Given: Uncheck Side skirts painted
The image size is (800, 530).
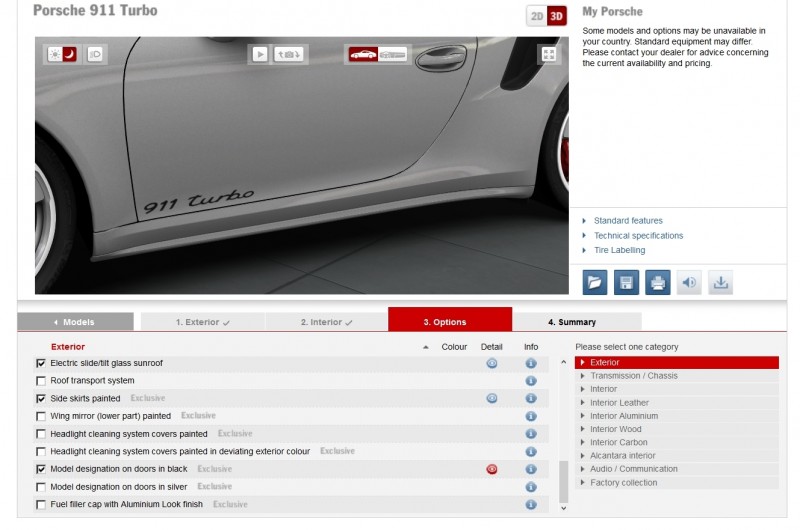Looking at the screenshot, I should click(x=41, y=399).
